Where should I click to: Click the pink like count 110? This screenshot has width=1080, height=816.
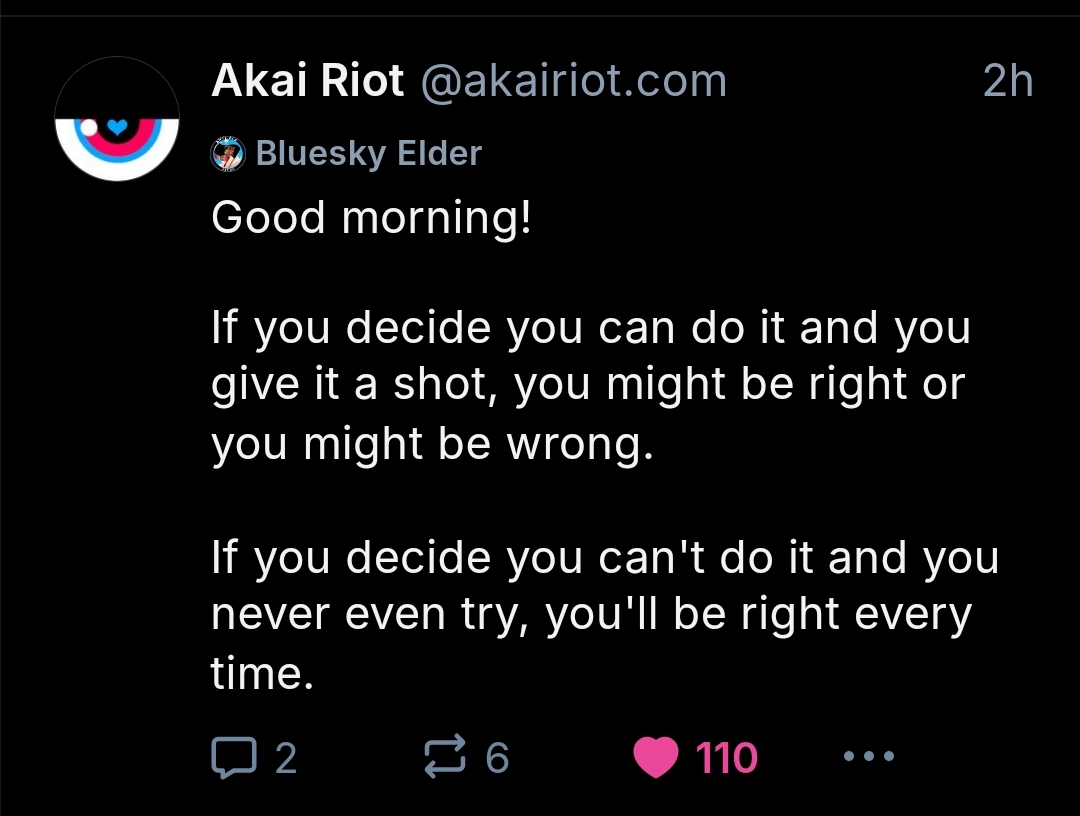[727, 758]
